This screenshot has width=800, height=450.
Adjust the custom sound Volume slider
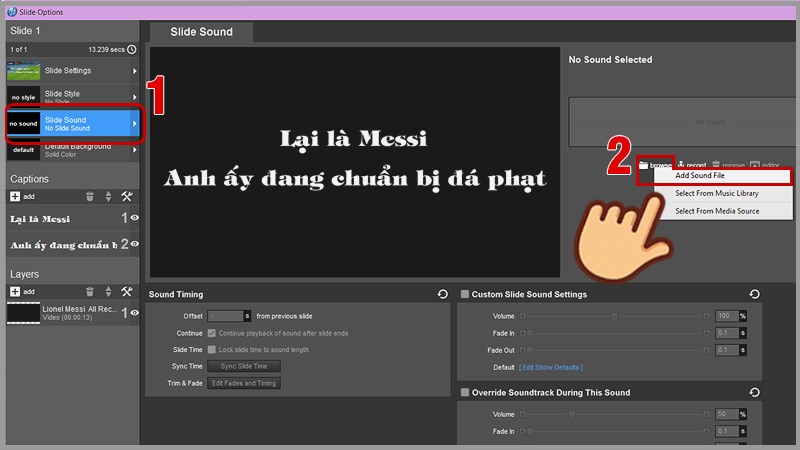pyautogui.click(x=615, y=316)
